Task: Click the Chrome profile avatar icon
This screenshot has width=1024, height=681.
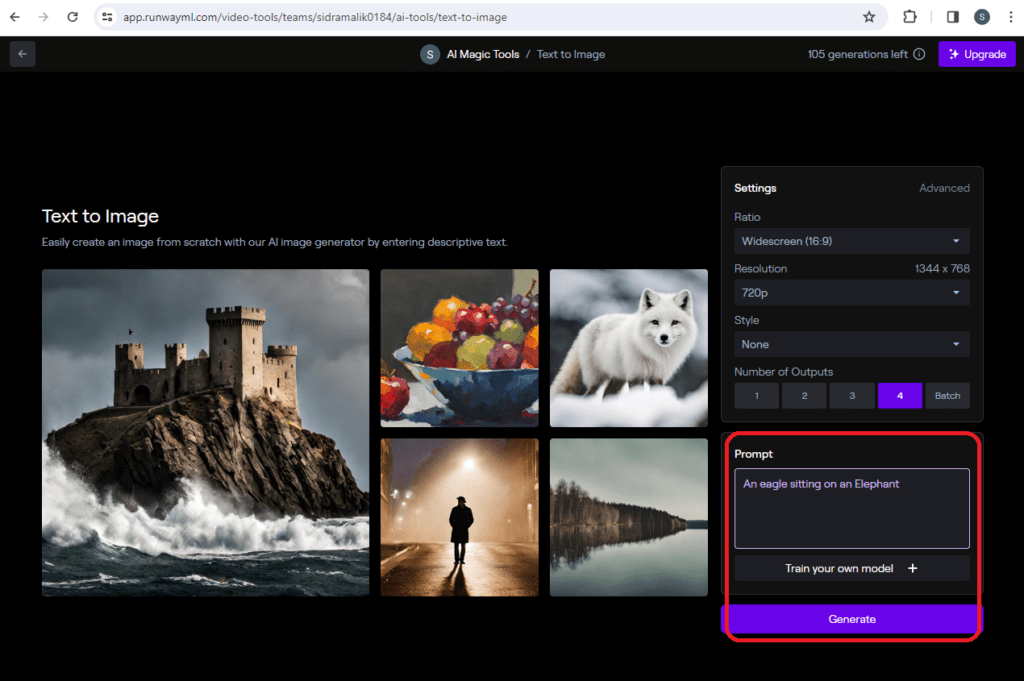Action: pos(981,16)
